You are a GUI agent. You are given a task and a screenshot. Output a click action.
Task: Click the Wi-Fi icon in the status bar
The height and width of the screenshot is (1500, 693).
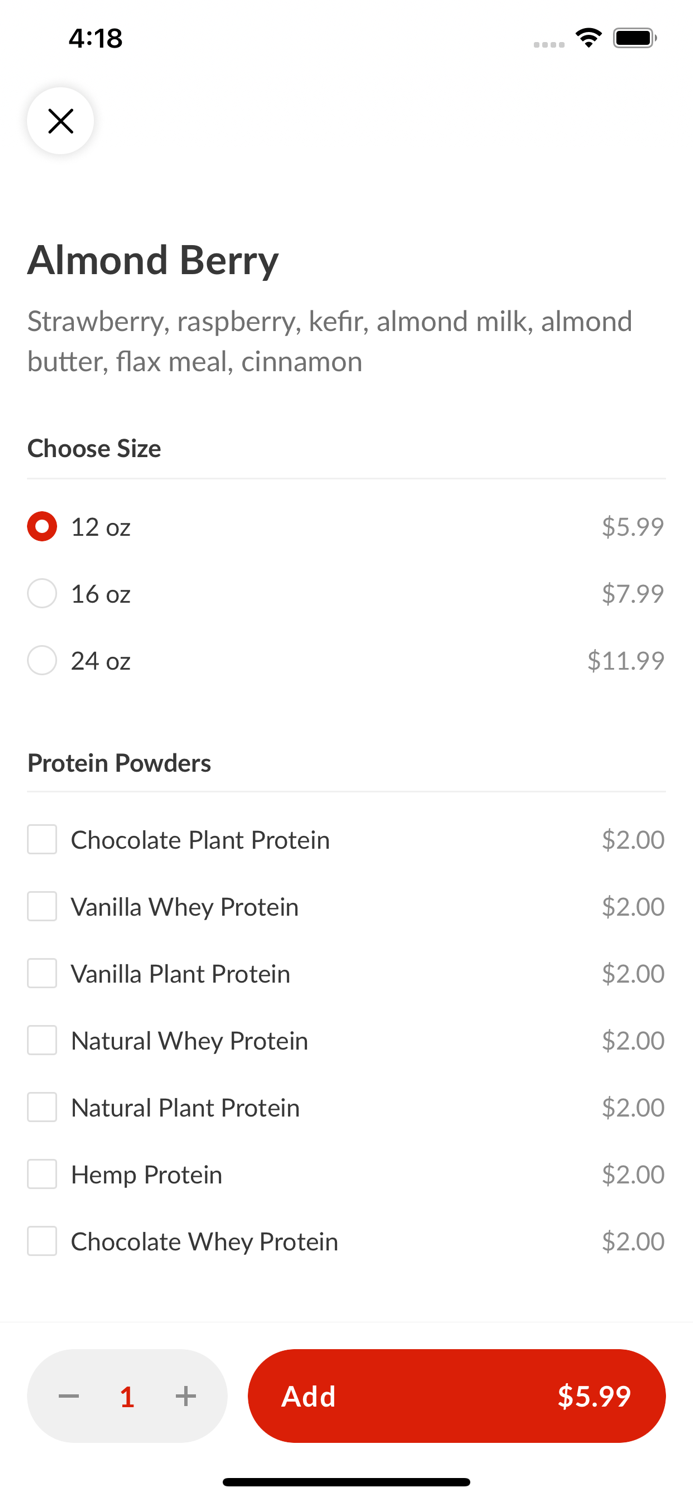click(x=588, y=37)
